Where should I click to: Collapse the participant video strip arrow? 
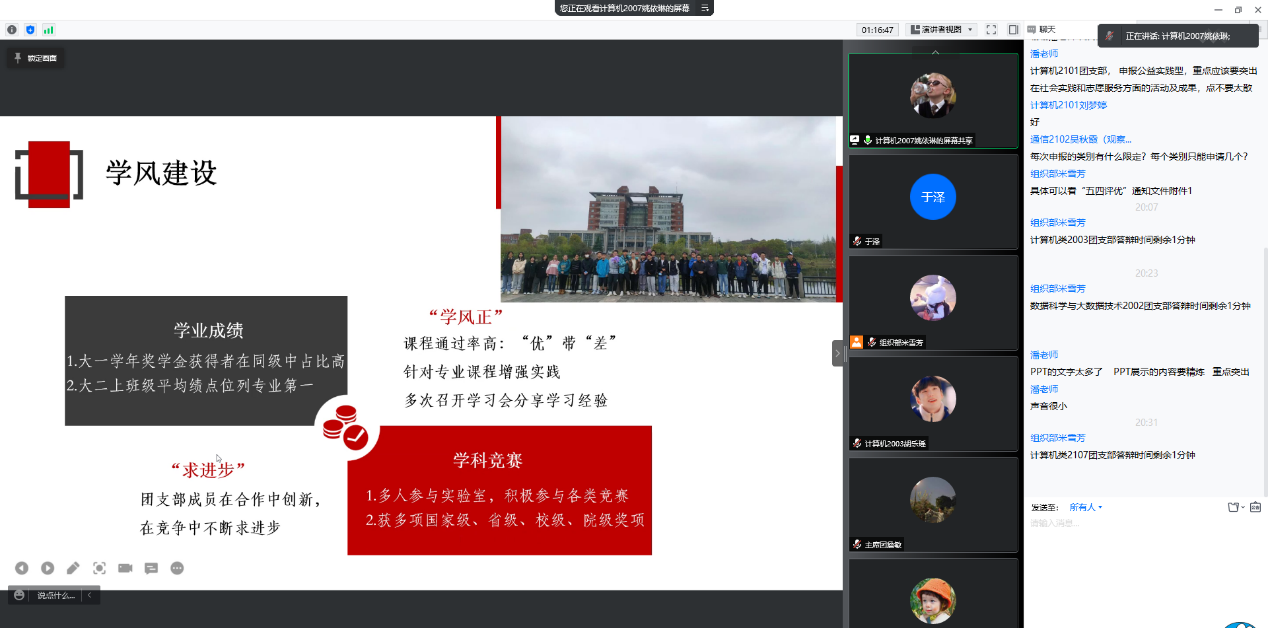(838, 353)
